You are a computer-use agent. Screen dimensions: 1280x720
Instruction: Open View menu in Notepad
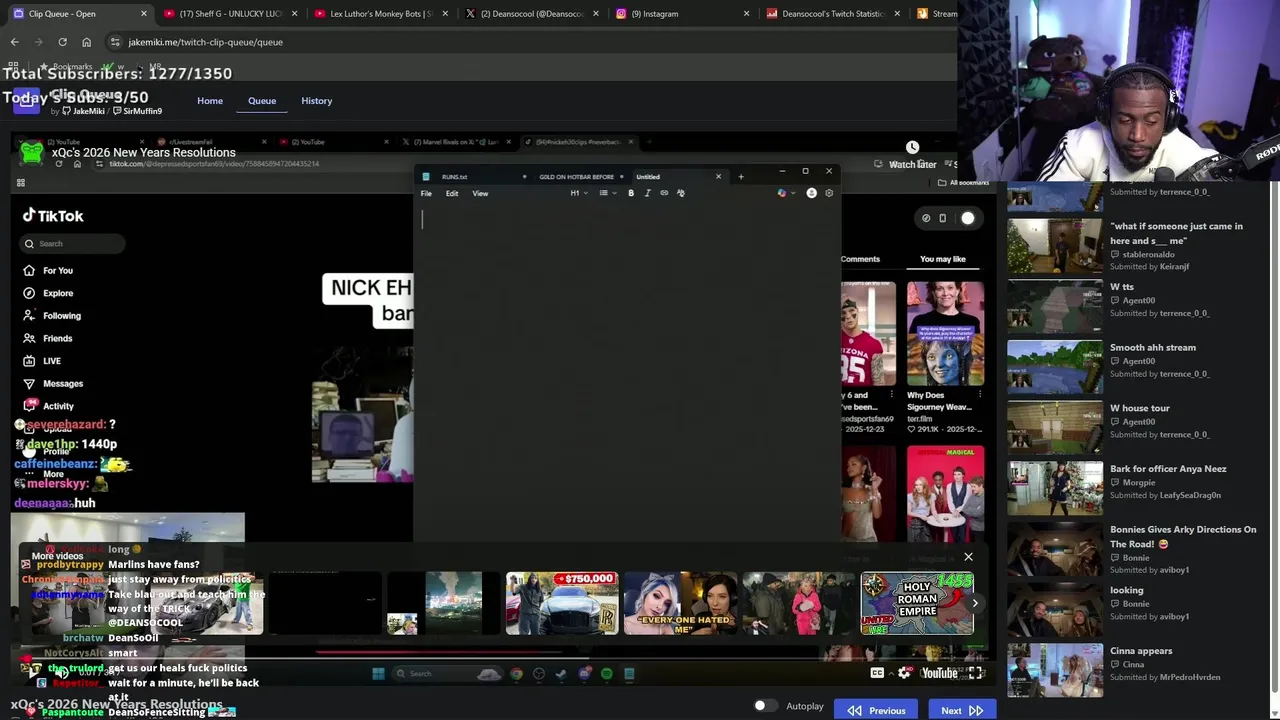(480, 193)
